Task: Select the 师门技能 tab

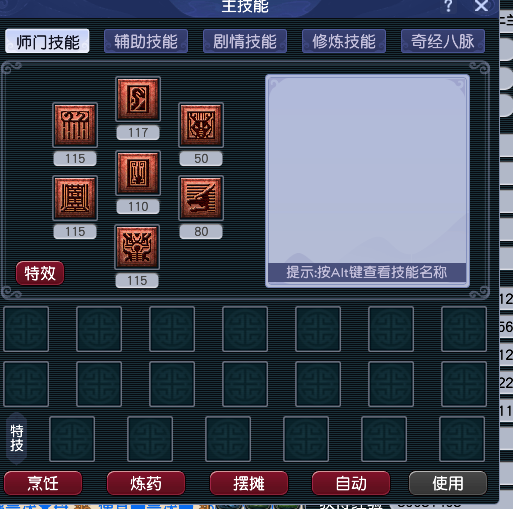Action: pos(47,41)
